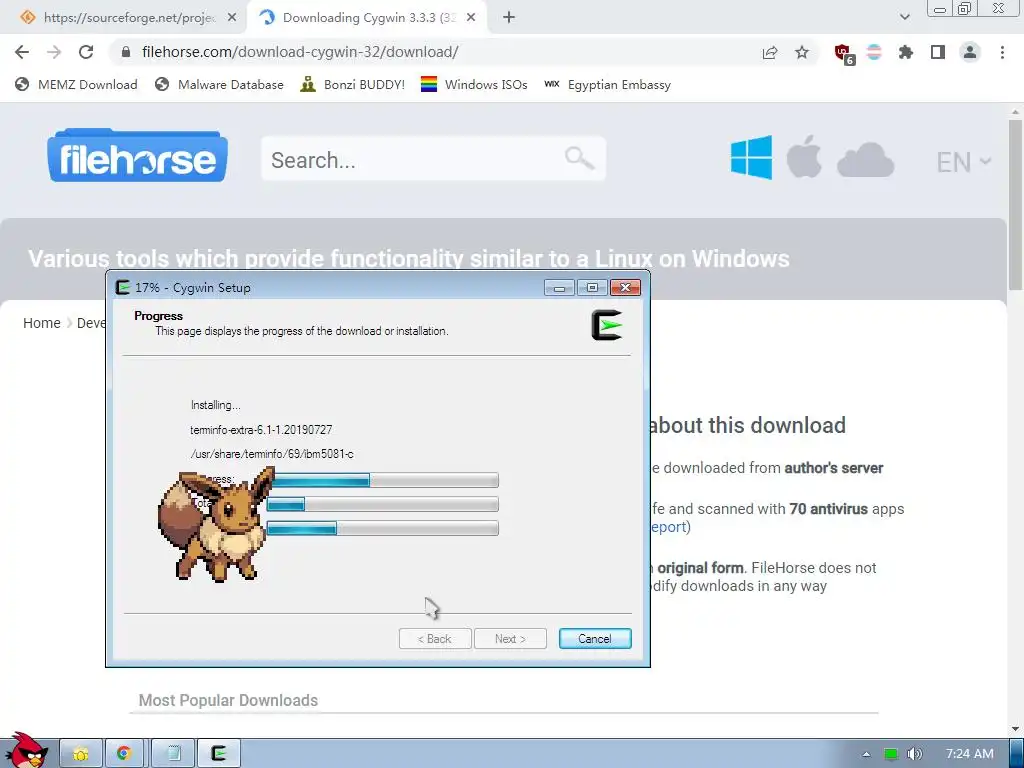The height and width of the screenshot is (768, 1024).
Task: Expand the tab search chevron
Action: pos(904,17)
